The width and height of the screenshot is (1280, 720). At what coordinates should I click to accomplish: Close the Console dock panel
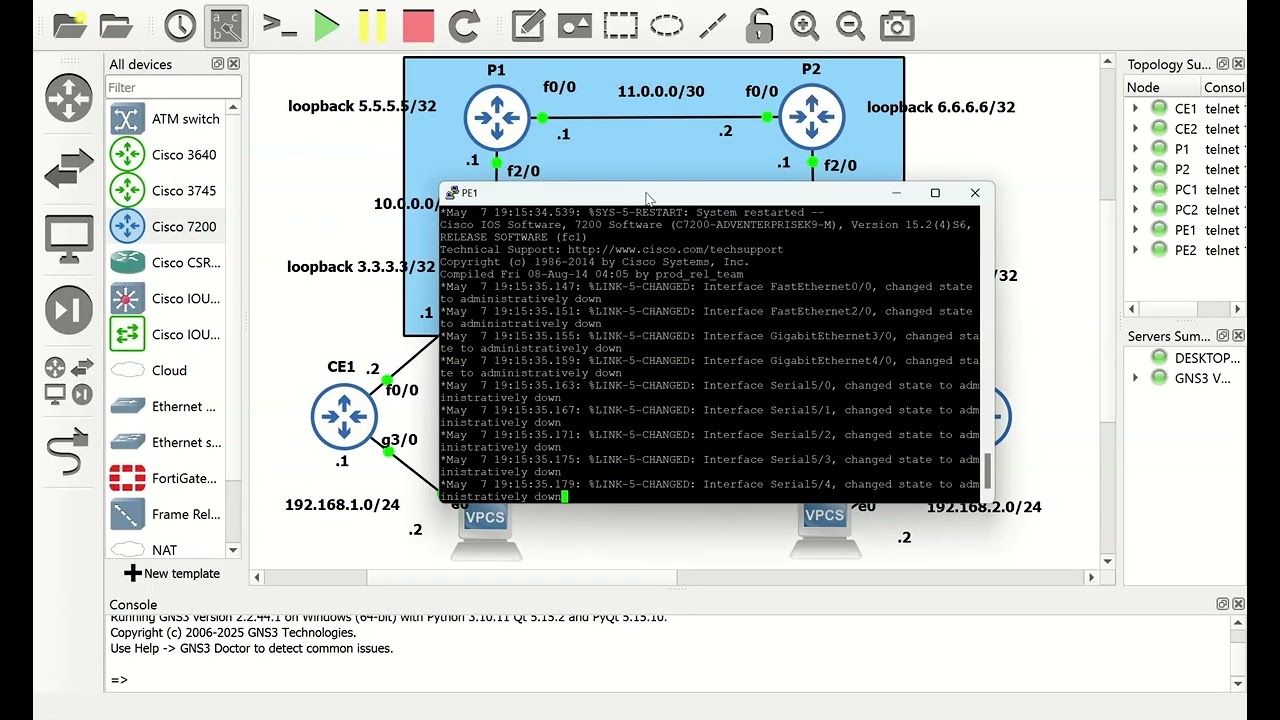coord(1239,604)
